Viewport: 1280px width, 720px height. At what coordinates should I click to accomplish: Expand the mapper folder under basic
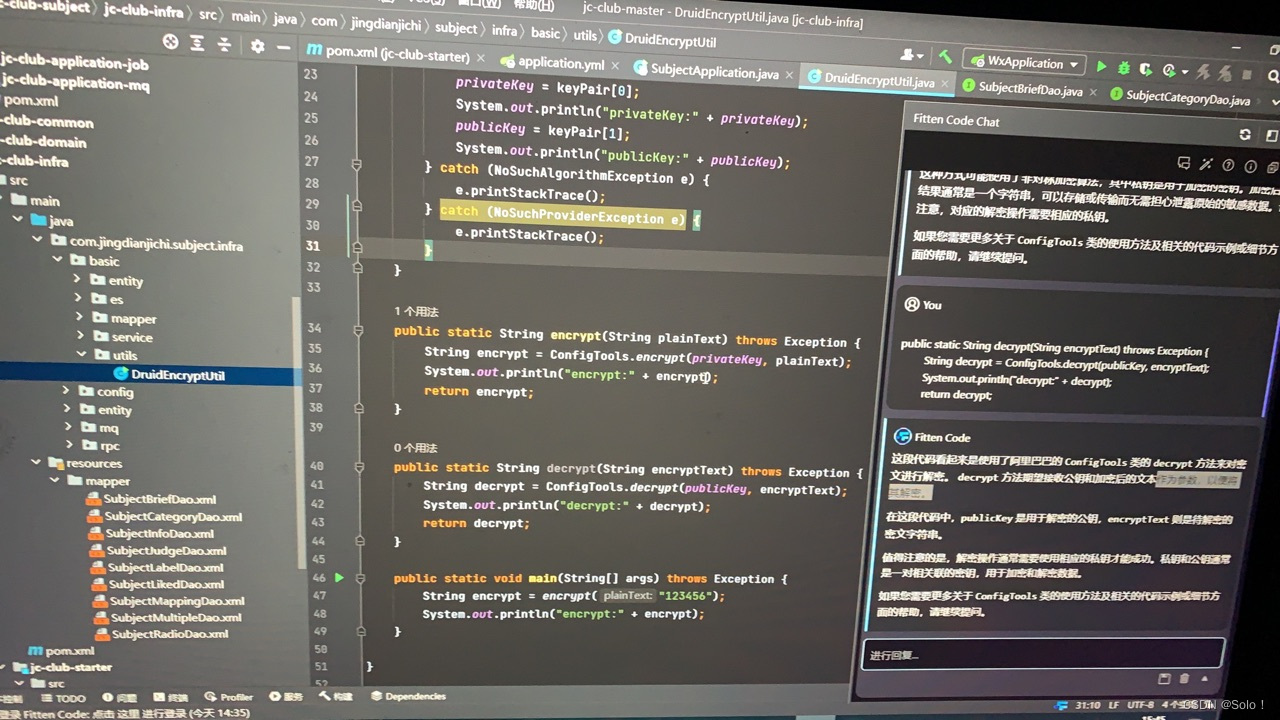[77, 317]
